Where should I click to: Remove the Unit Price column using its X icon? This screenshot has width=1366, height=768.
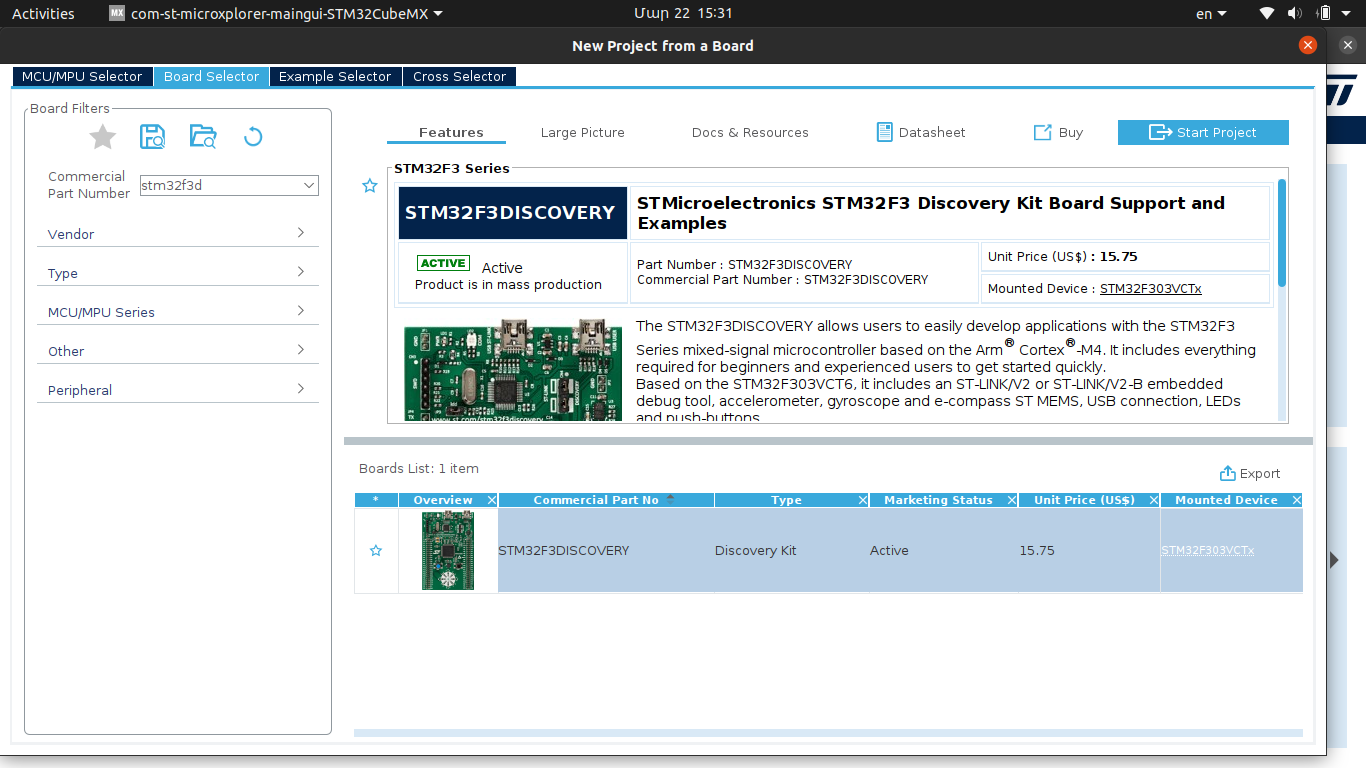pos(1154,500)
